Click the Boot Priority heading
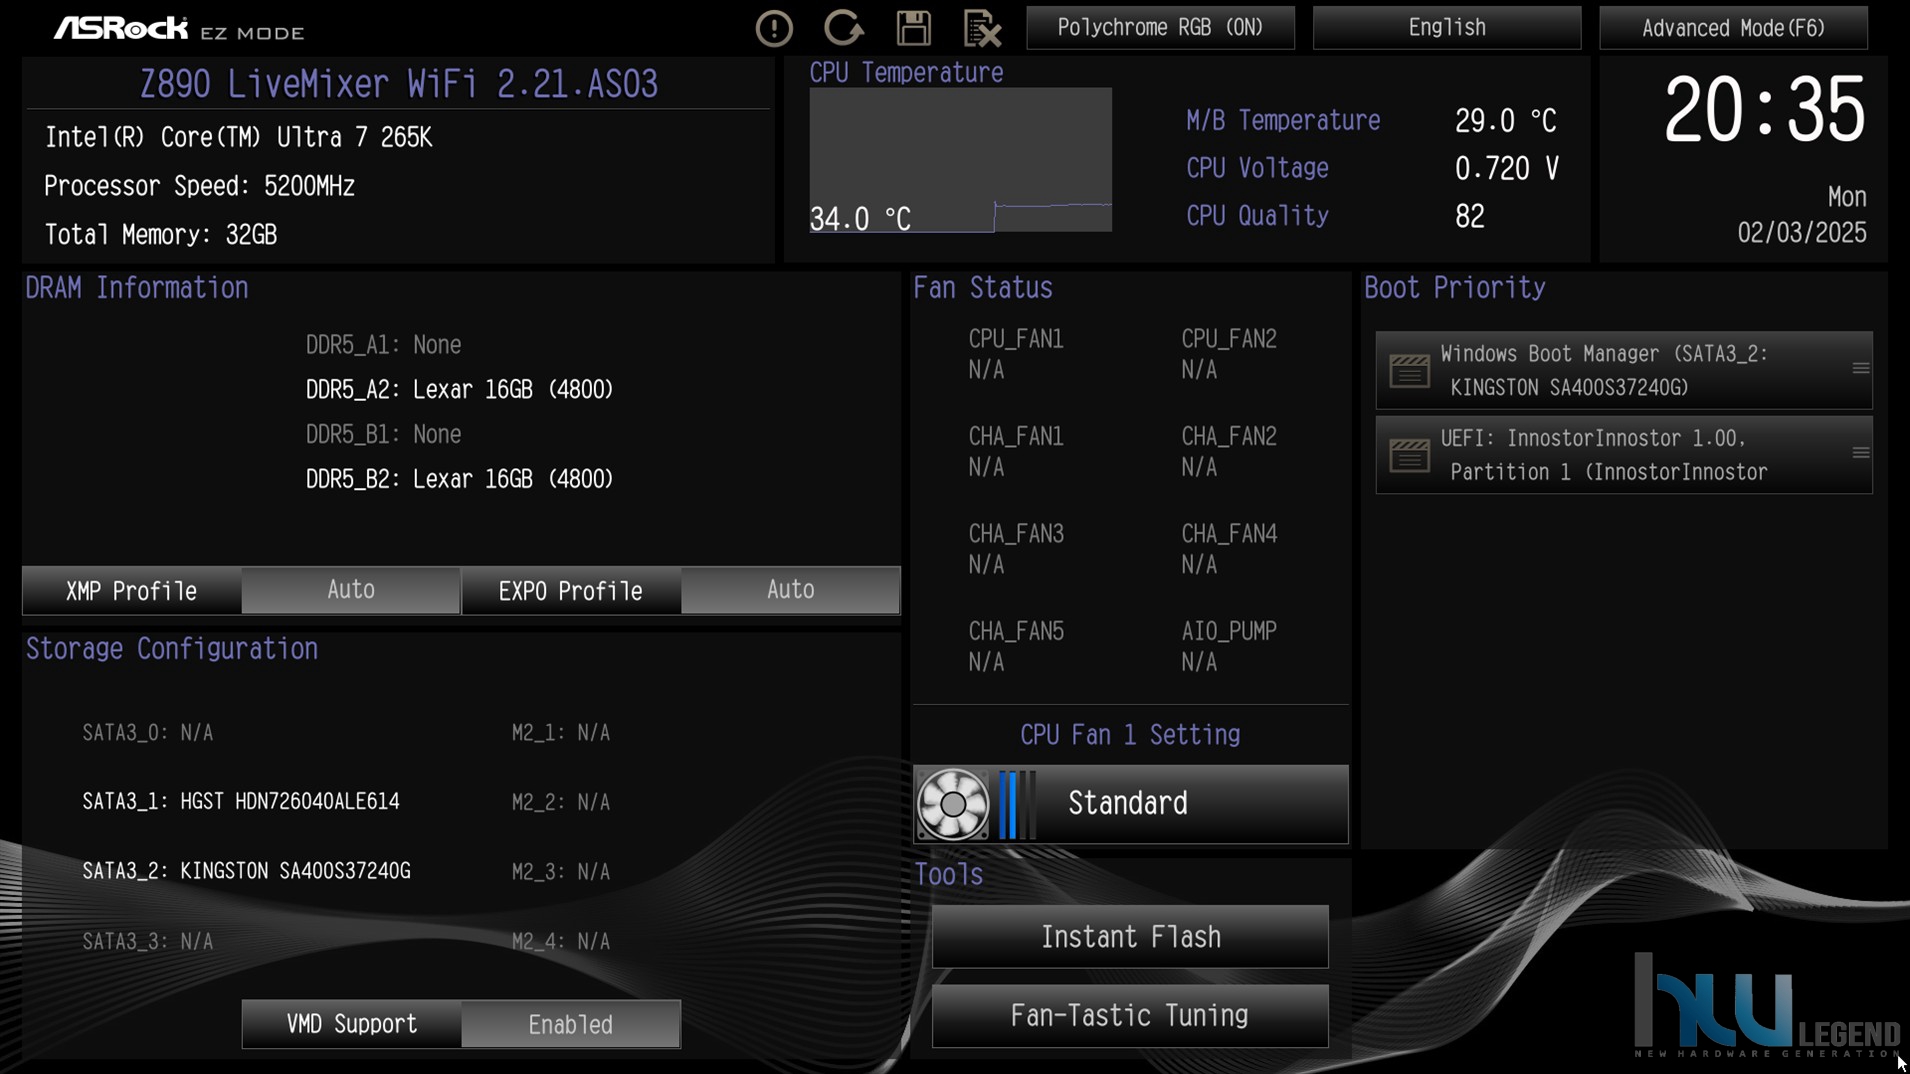This screenshot has height=1074, width=1910. [x=1454, y=288]
